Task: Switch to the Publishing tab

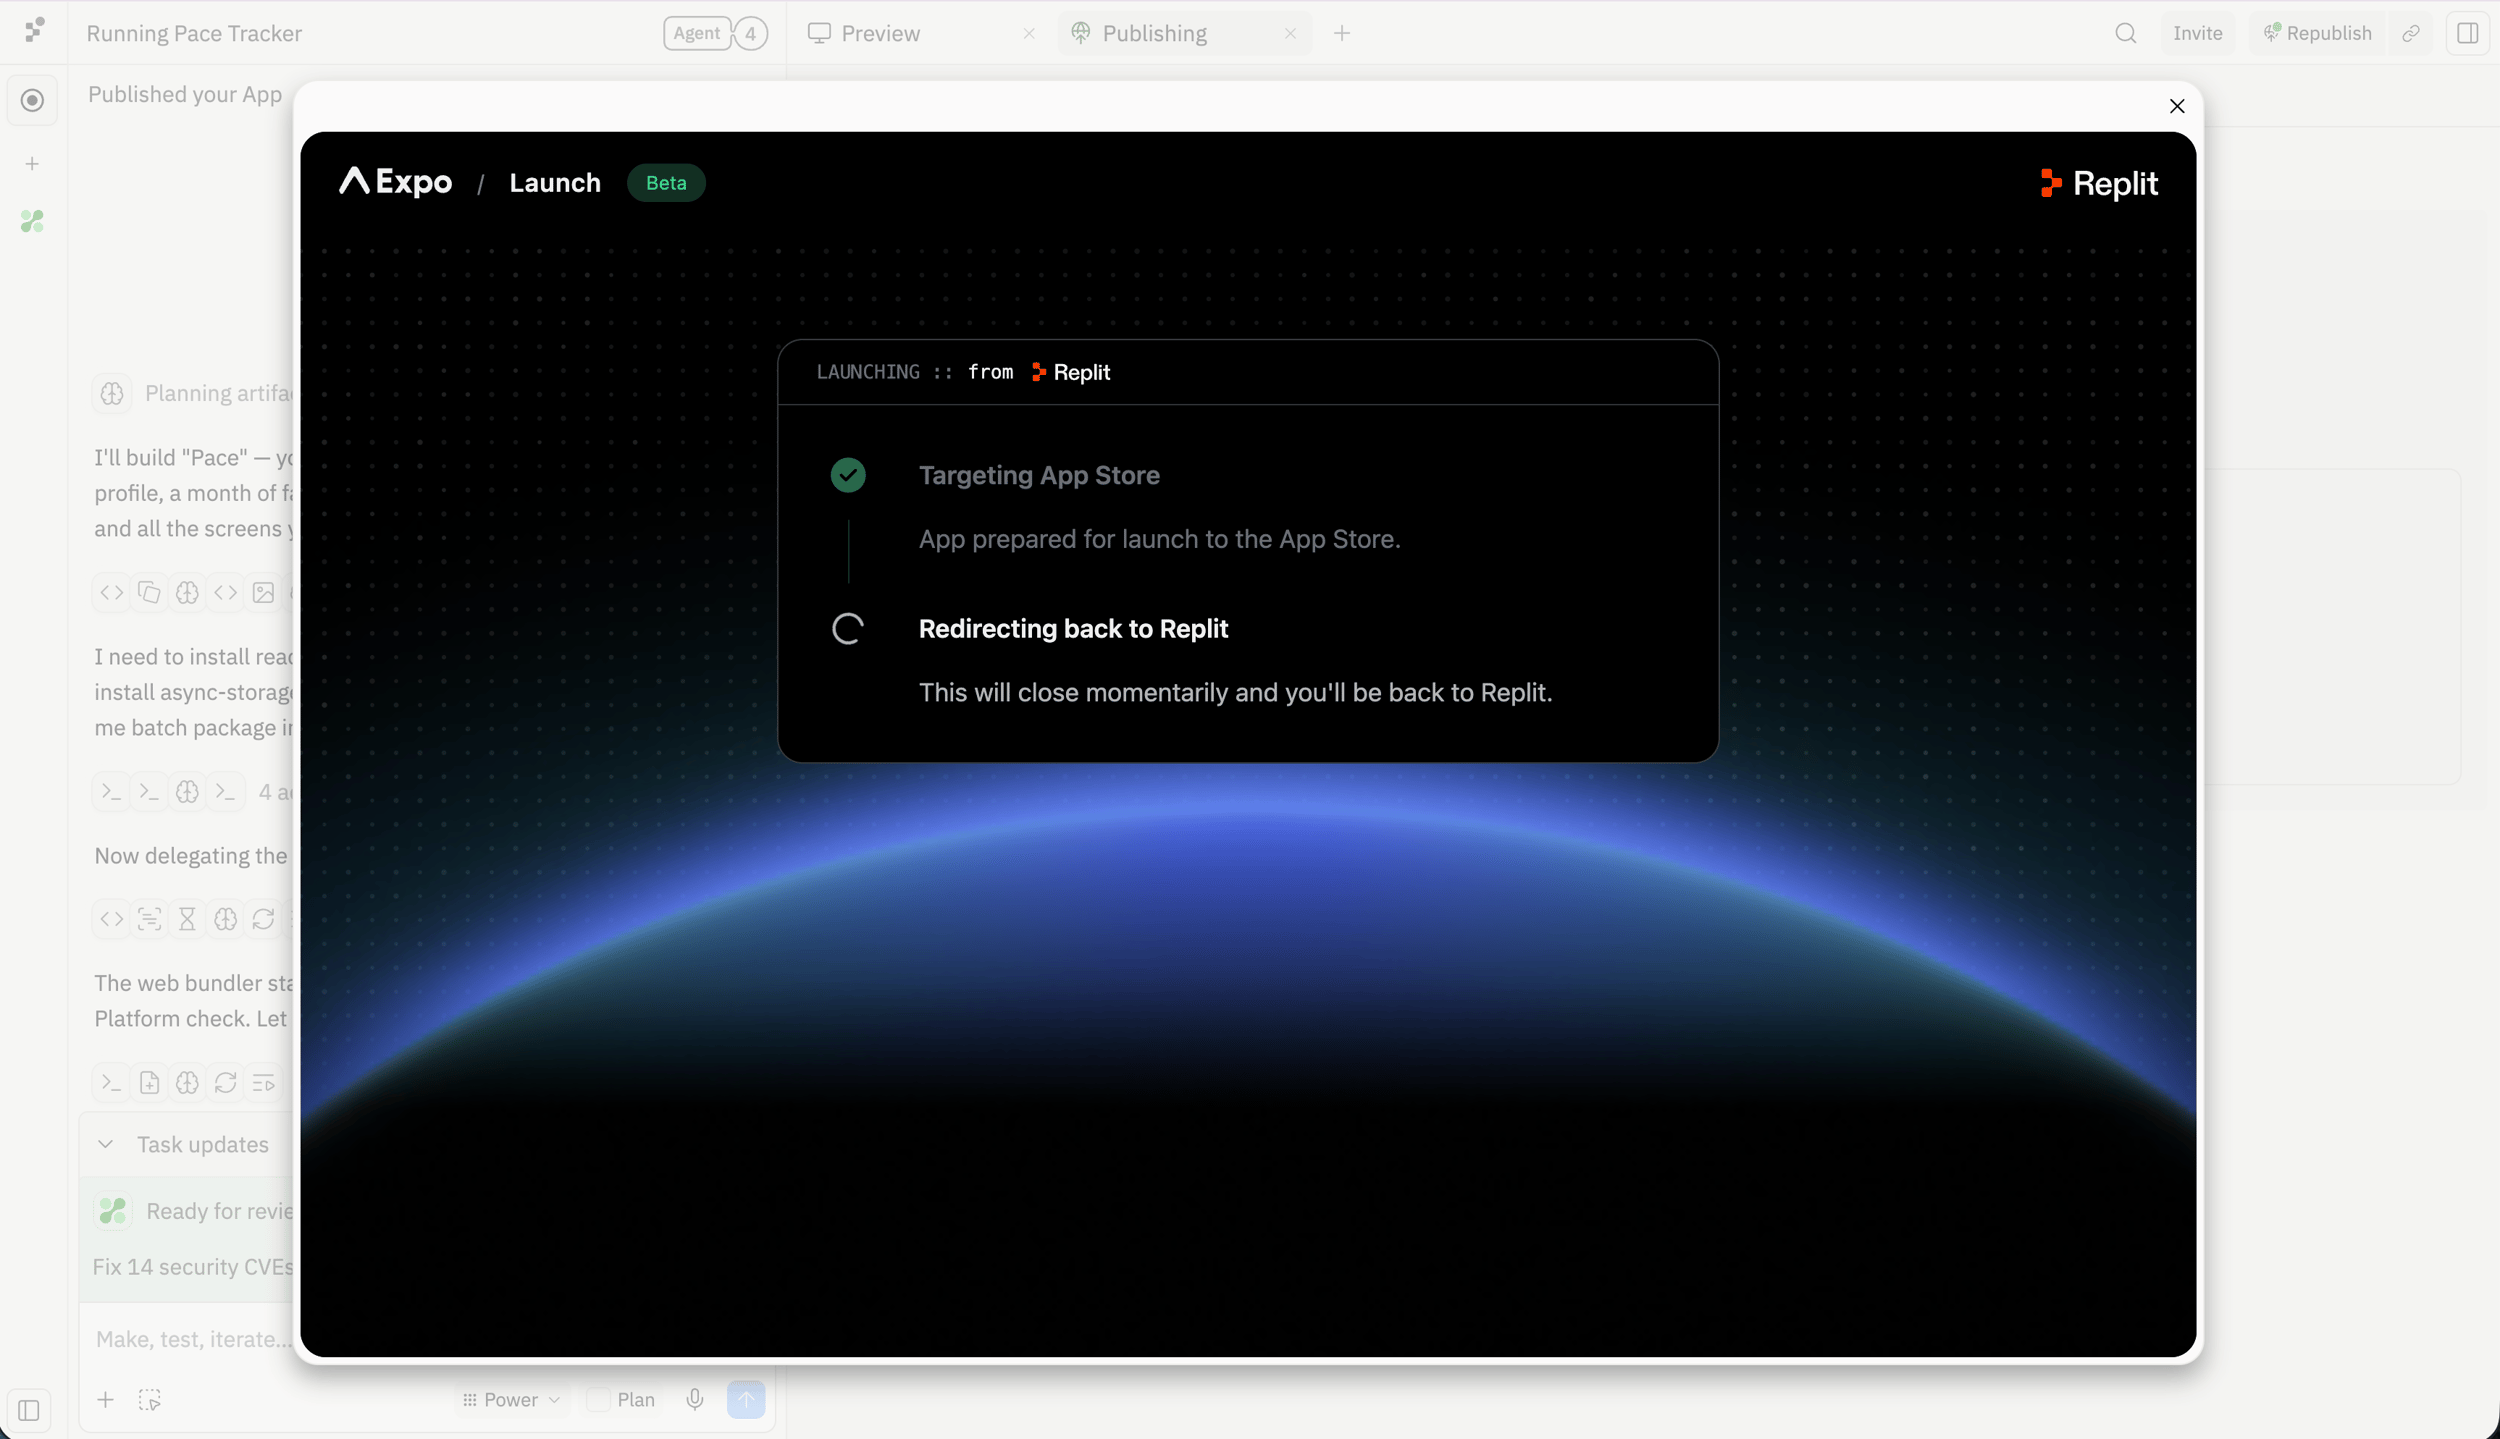Action: [1154, 33]
